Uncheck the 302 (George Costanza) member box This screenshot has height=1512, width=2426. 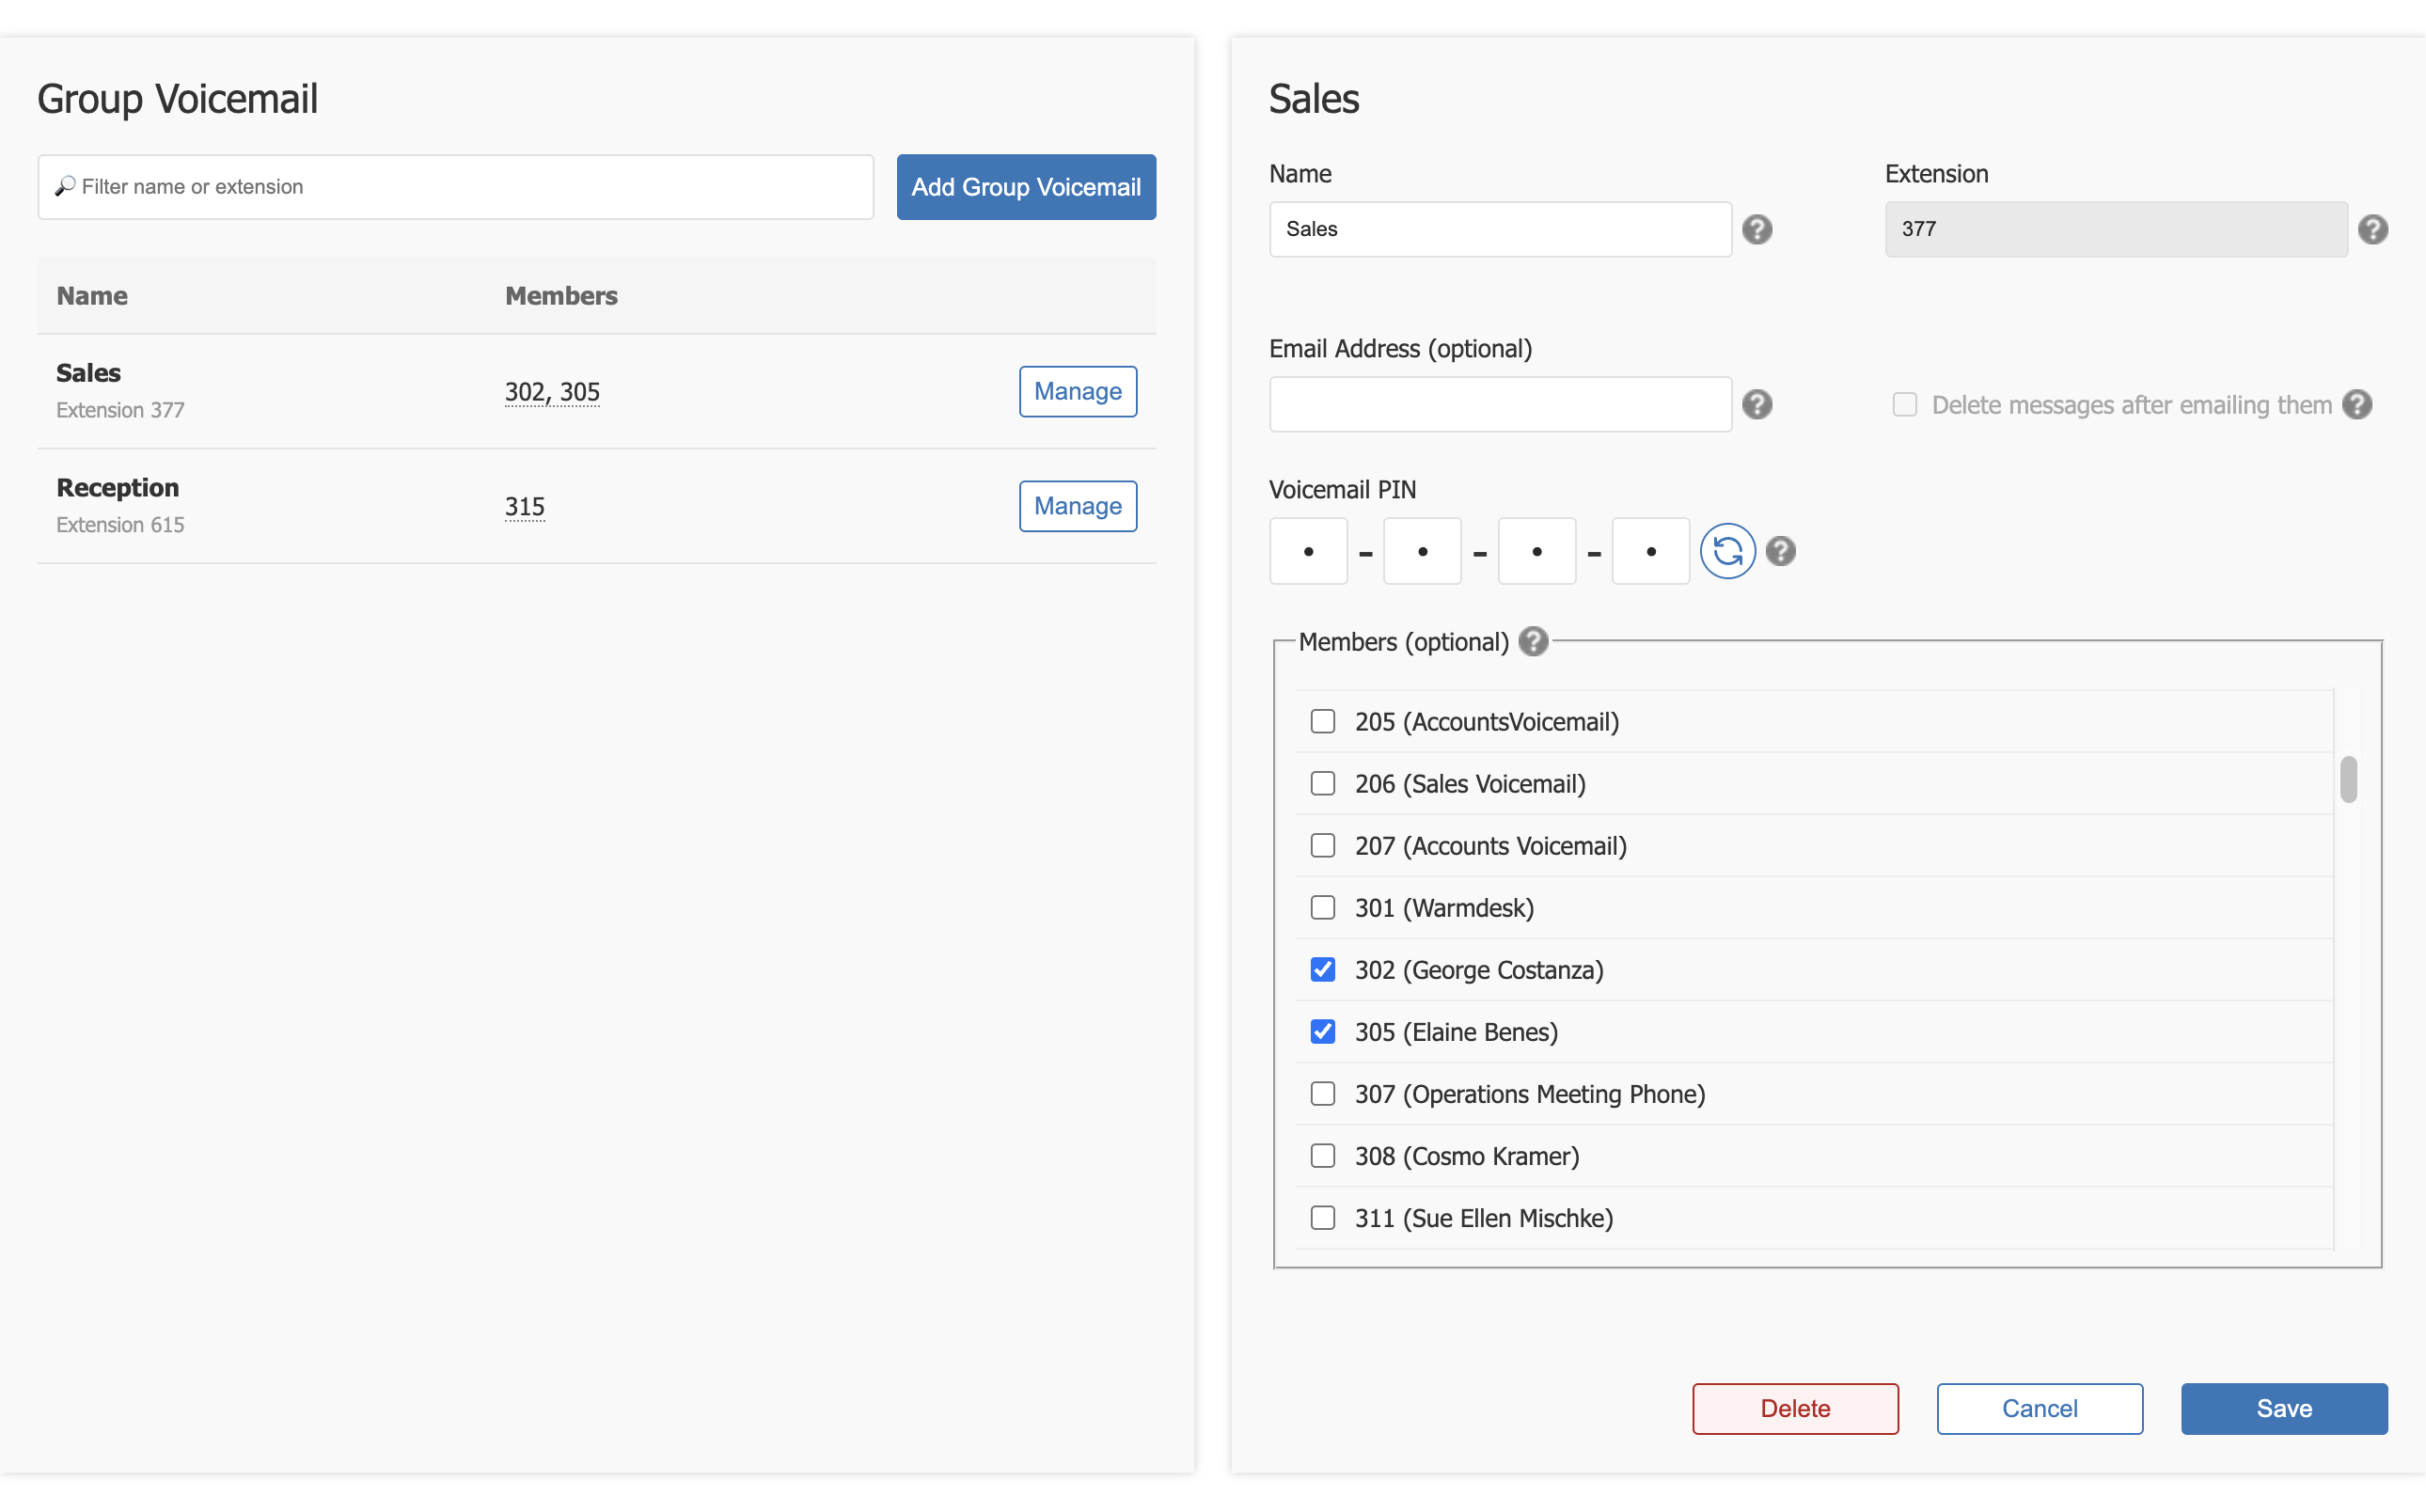click(1323, 969)
